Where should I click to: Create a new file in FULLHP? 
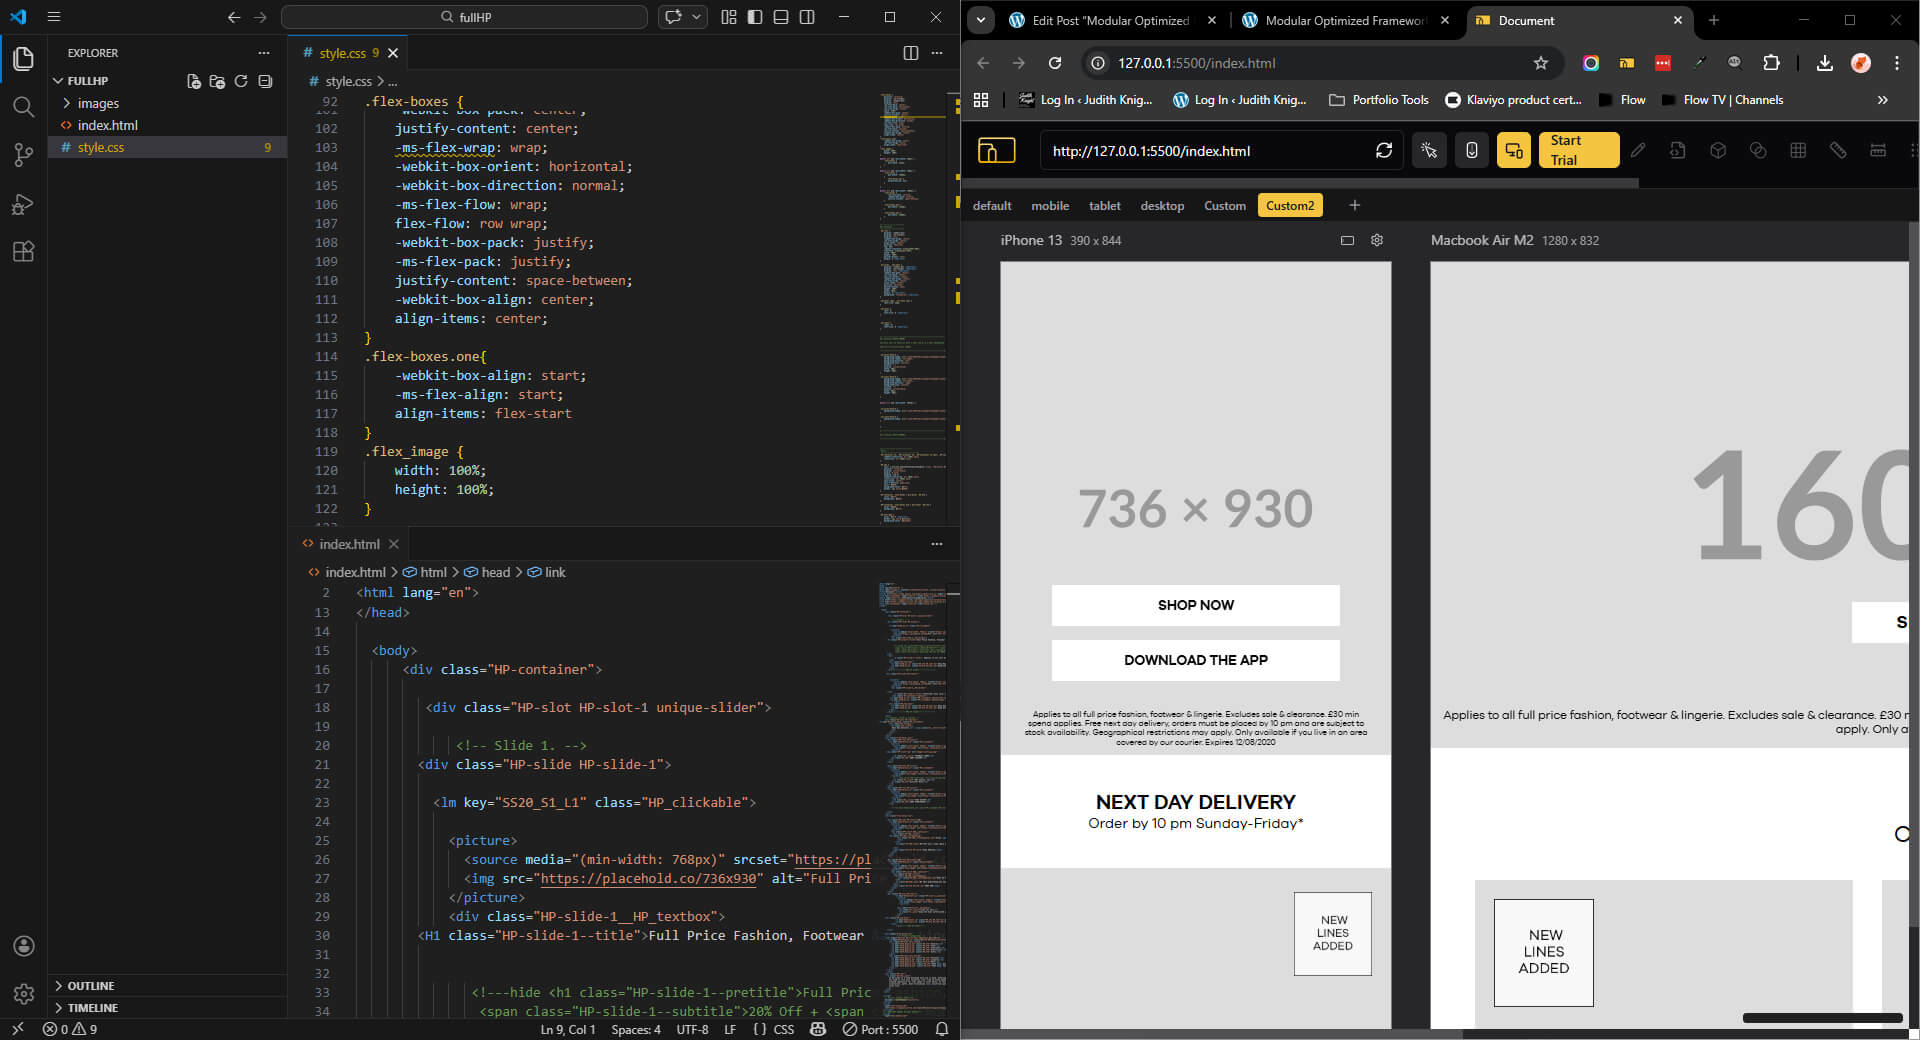point(194,81)
